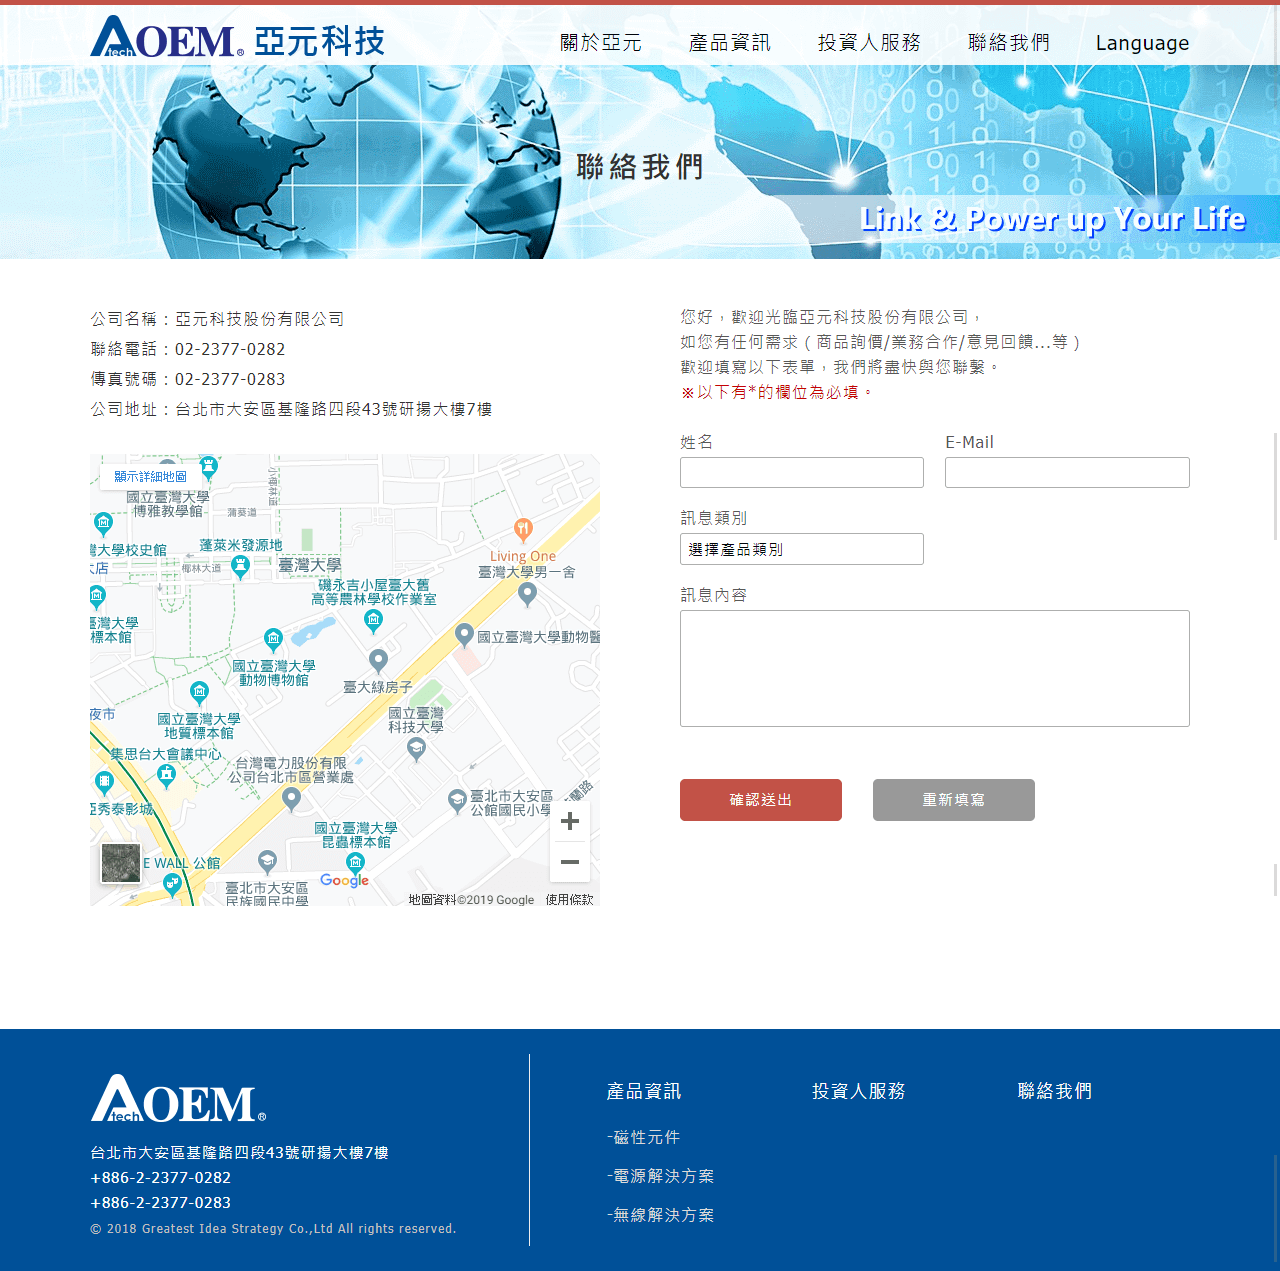Click the 蓬萊米發源地 museum marker

tap(240, 567)
